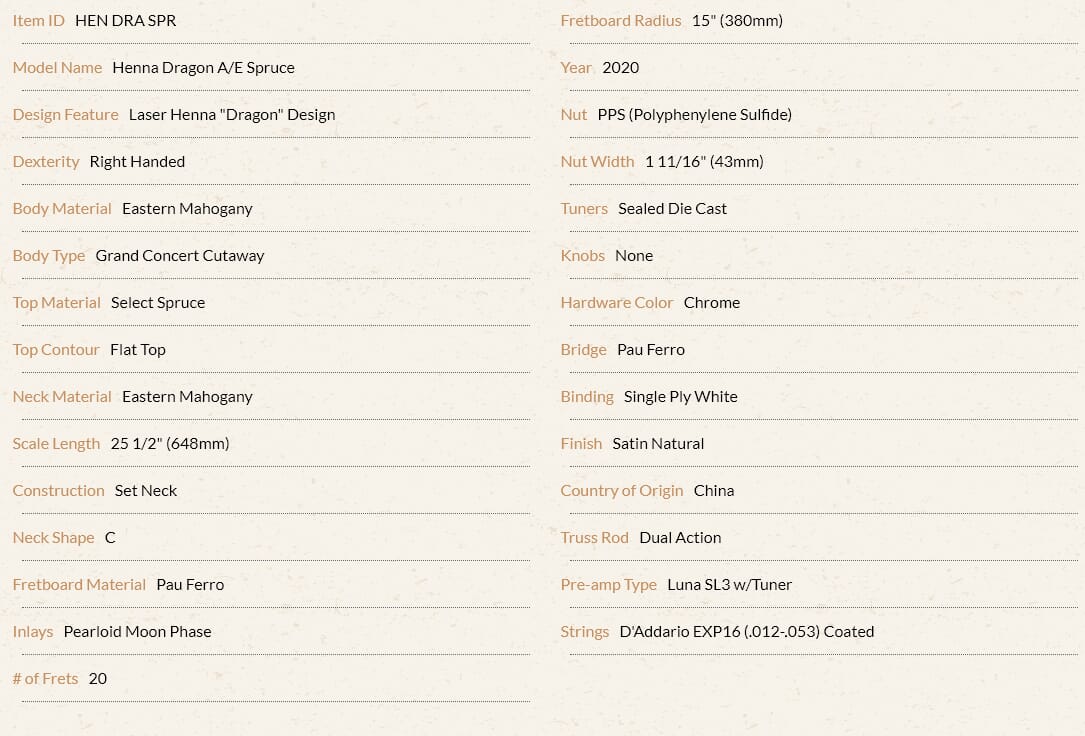Click the Design Feature label
1085x736 pixels.
[66, 115]
